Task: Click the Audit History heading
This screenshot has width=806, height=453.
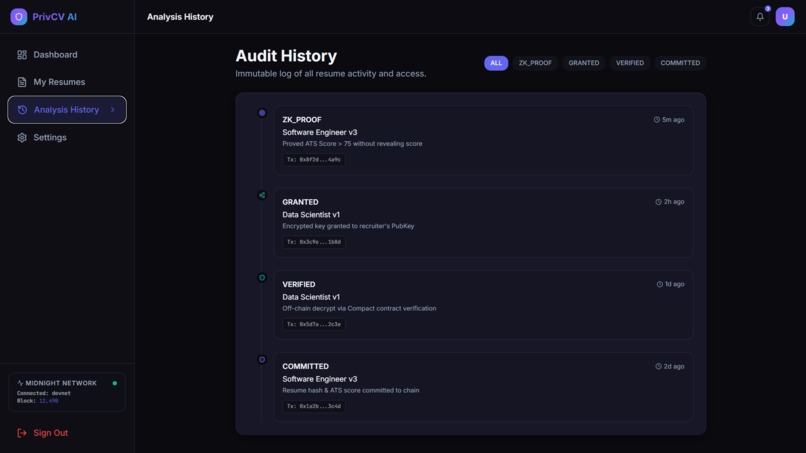Action: [x=286, y=56]
